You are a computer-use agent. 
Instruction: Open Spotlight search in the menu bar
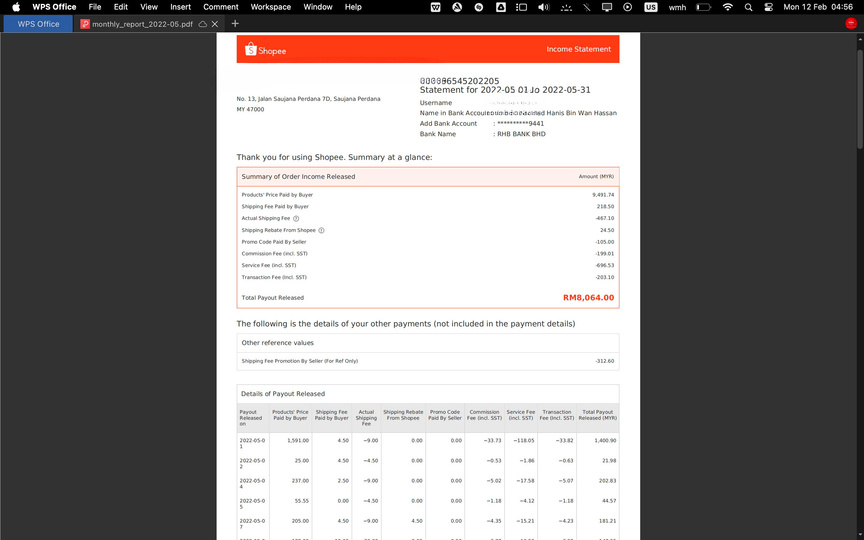[x=748, y=7]
